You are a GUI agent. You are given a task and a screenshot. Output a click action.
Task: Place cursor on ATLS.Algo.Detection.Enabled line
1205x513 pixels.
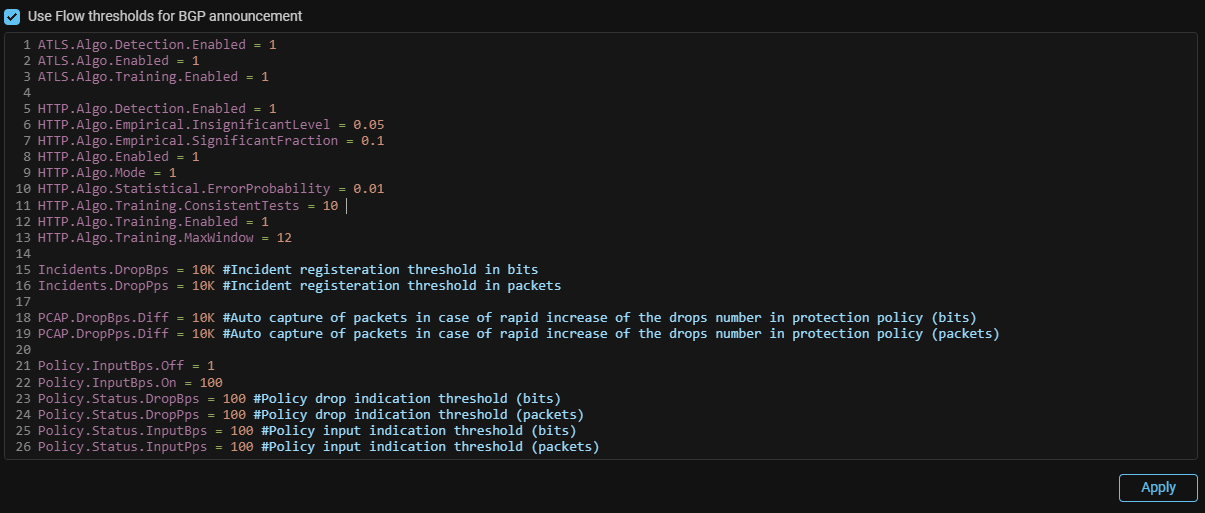point(150,45)
